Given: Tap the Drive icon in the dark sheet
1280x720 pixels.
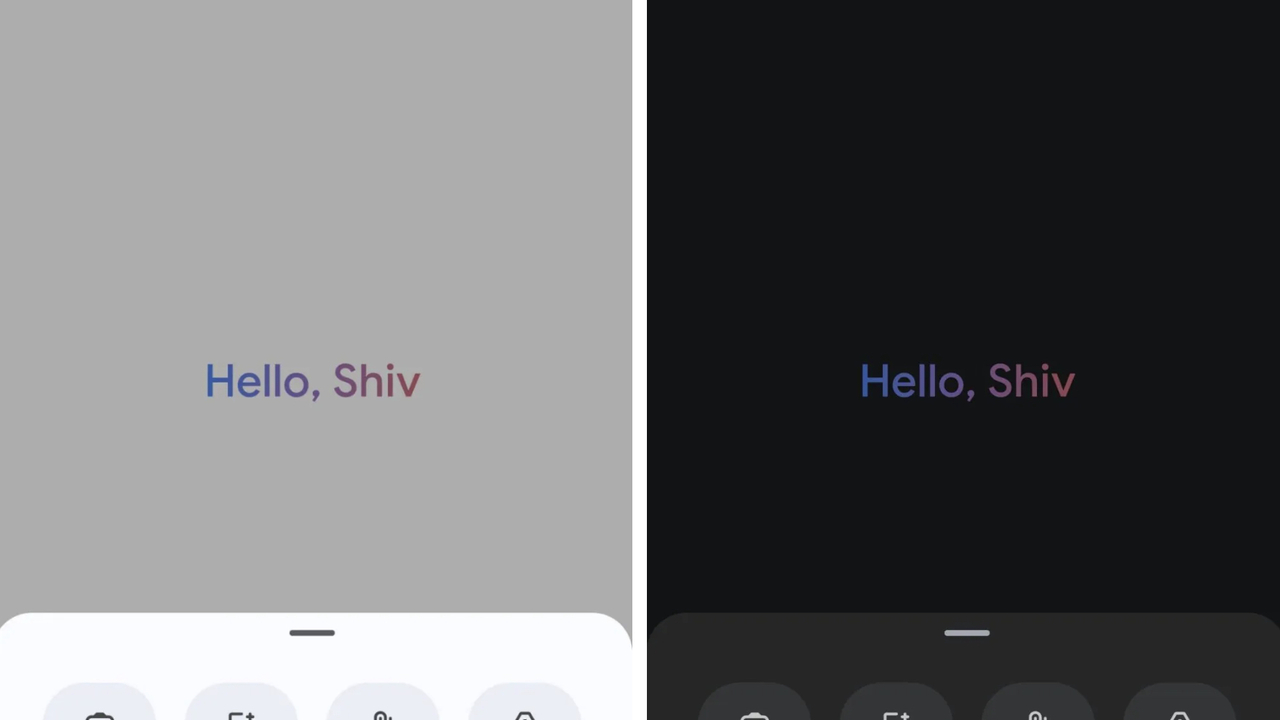Looking at the screenshot, I should 1180,714.
